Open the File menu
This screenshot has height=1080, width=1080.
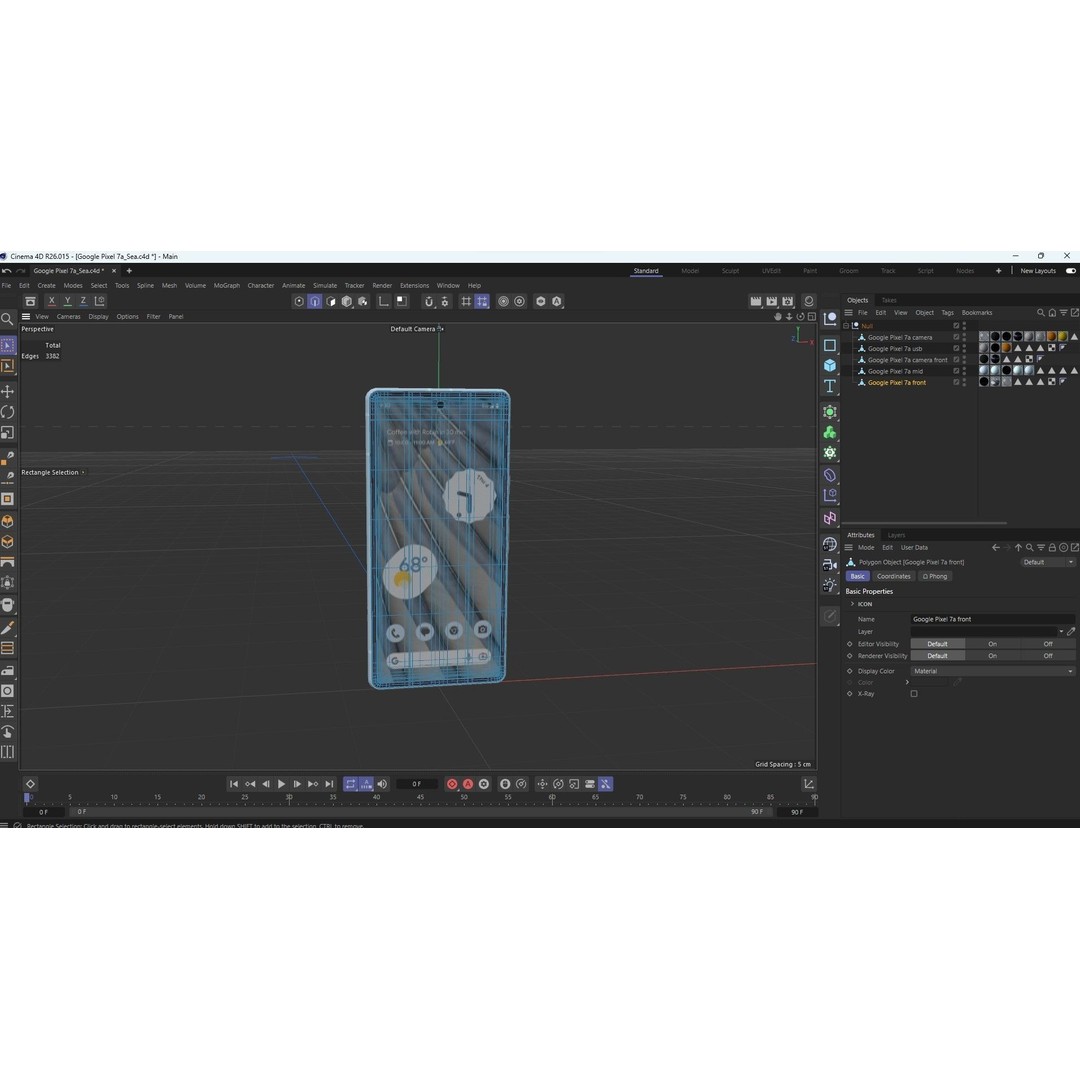tap(6, 285)
